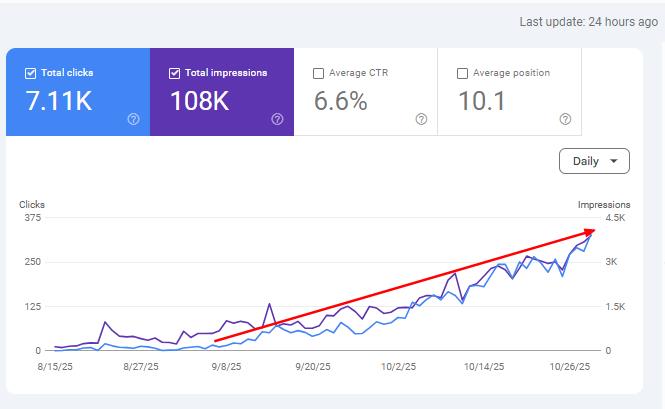Open the Daily granularity dropdown
The height and width of the screenshot is (409, 665).
(594, 161)
